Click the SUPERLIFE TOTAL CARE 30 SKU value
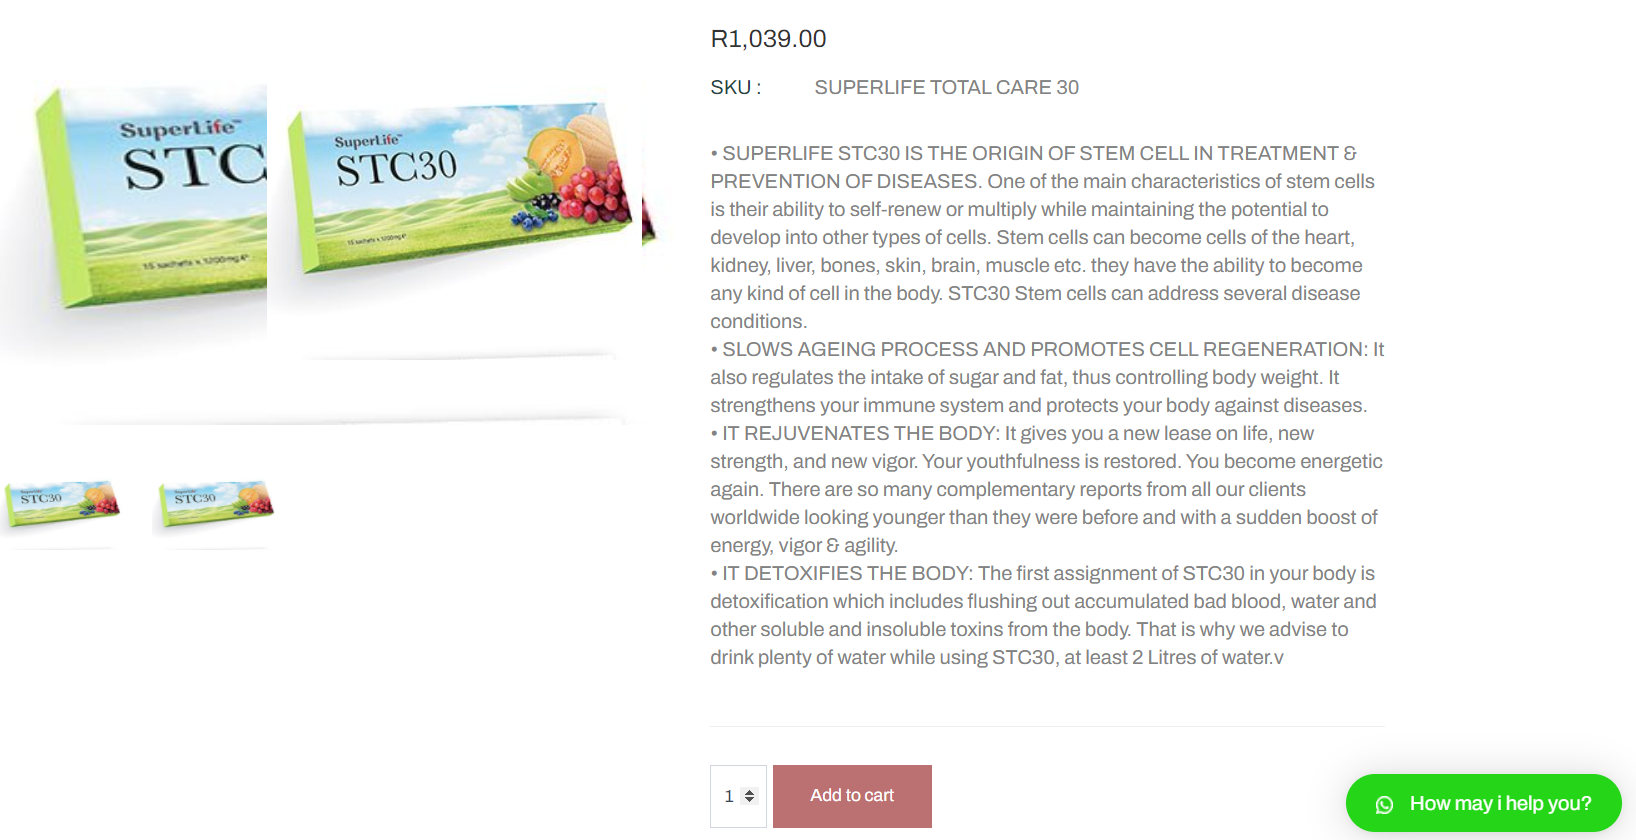 (x=946, y=88)
